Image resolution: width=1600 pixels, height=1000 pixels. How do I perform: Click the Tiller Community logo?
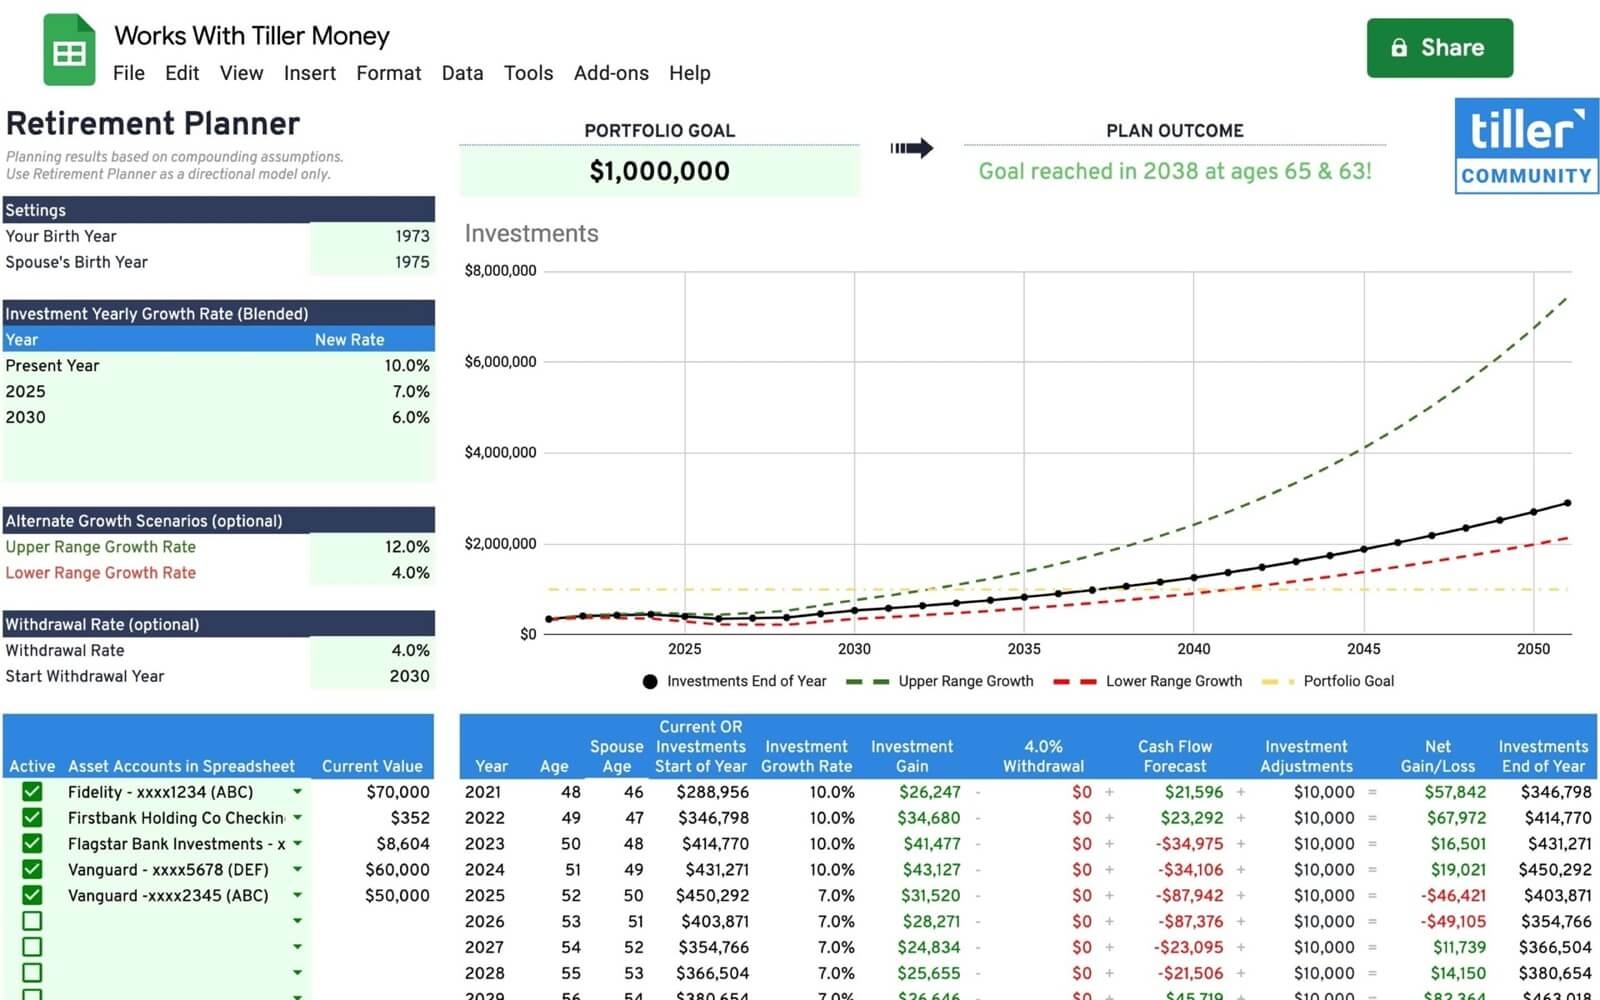tap(1525, 146)
